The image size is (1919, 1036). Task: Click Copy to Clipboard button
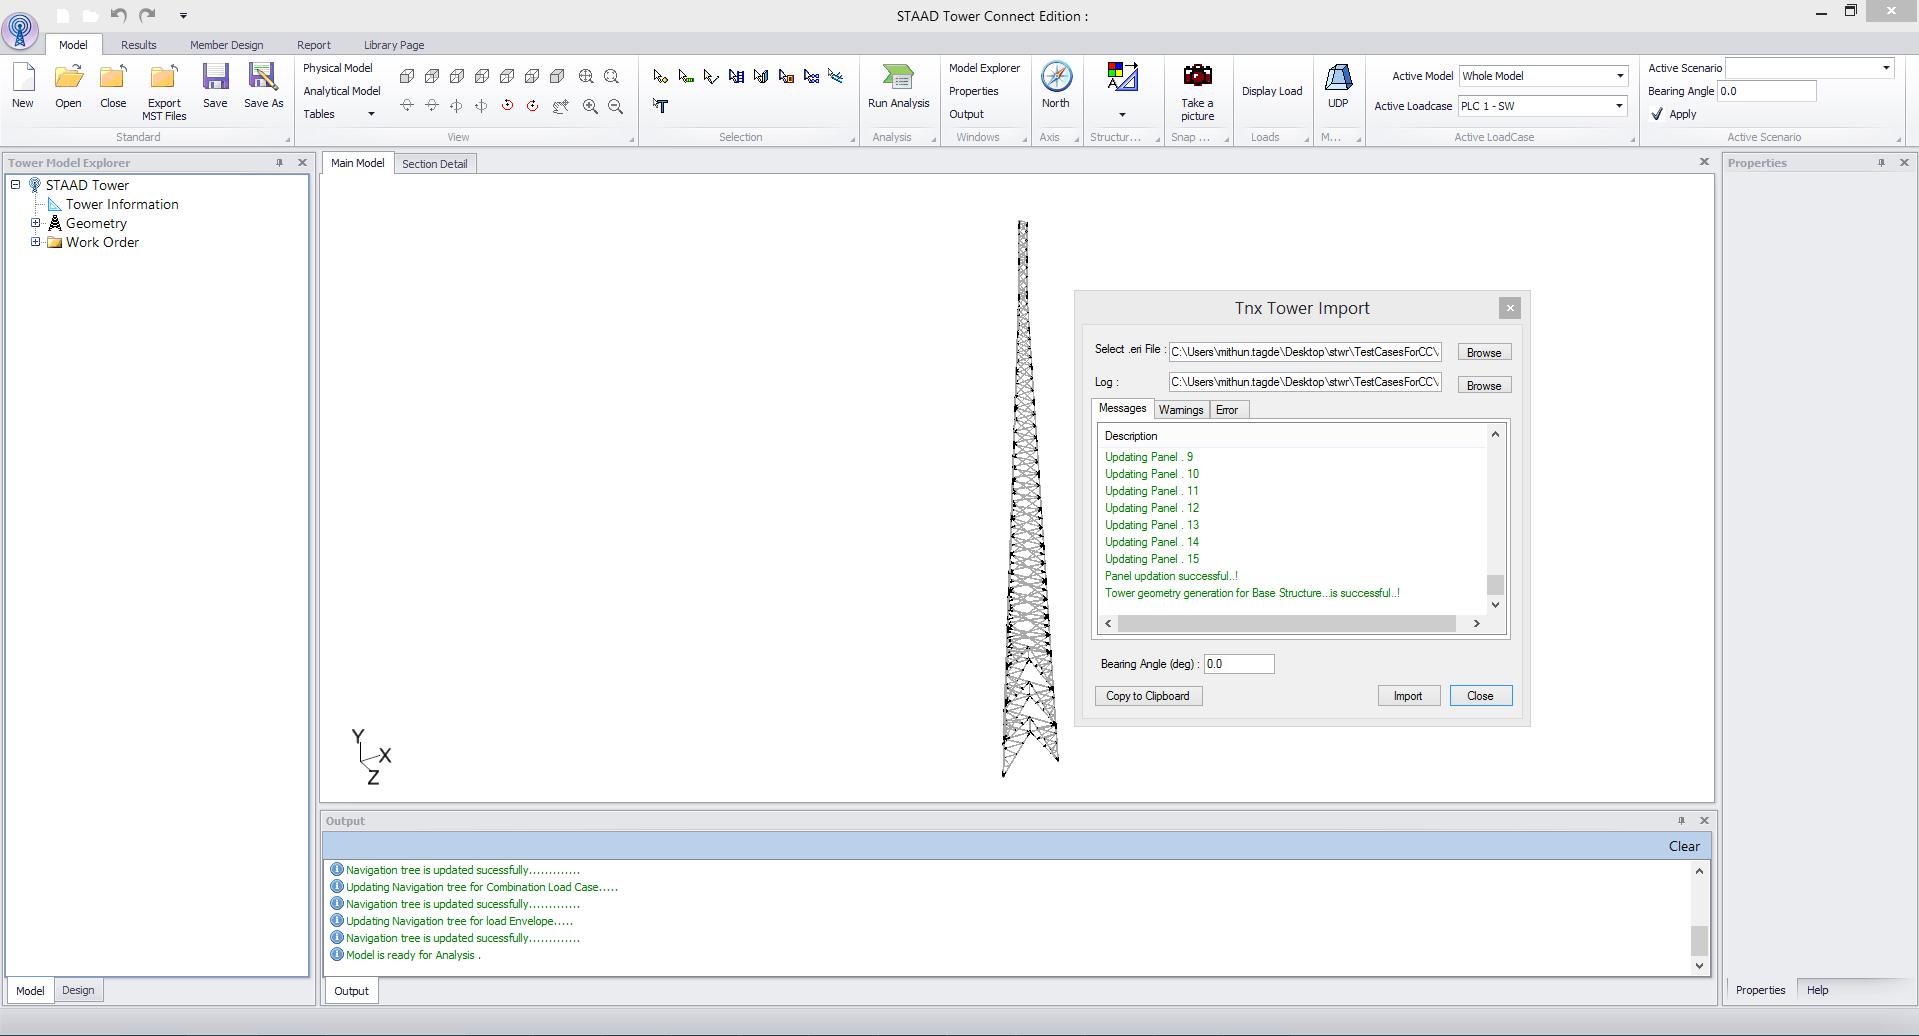[x=1148, y=696]
